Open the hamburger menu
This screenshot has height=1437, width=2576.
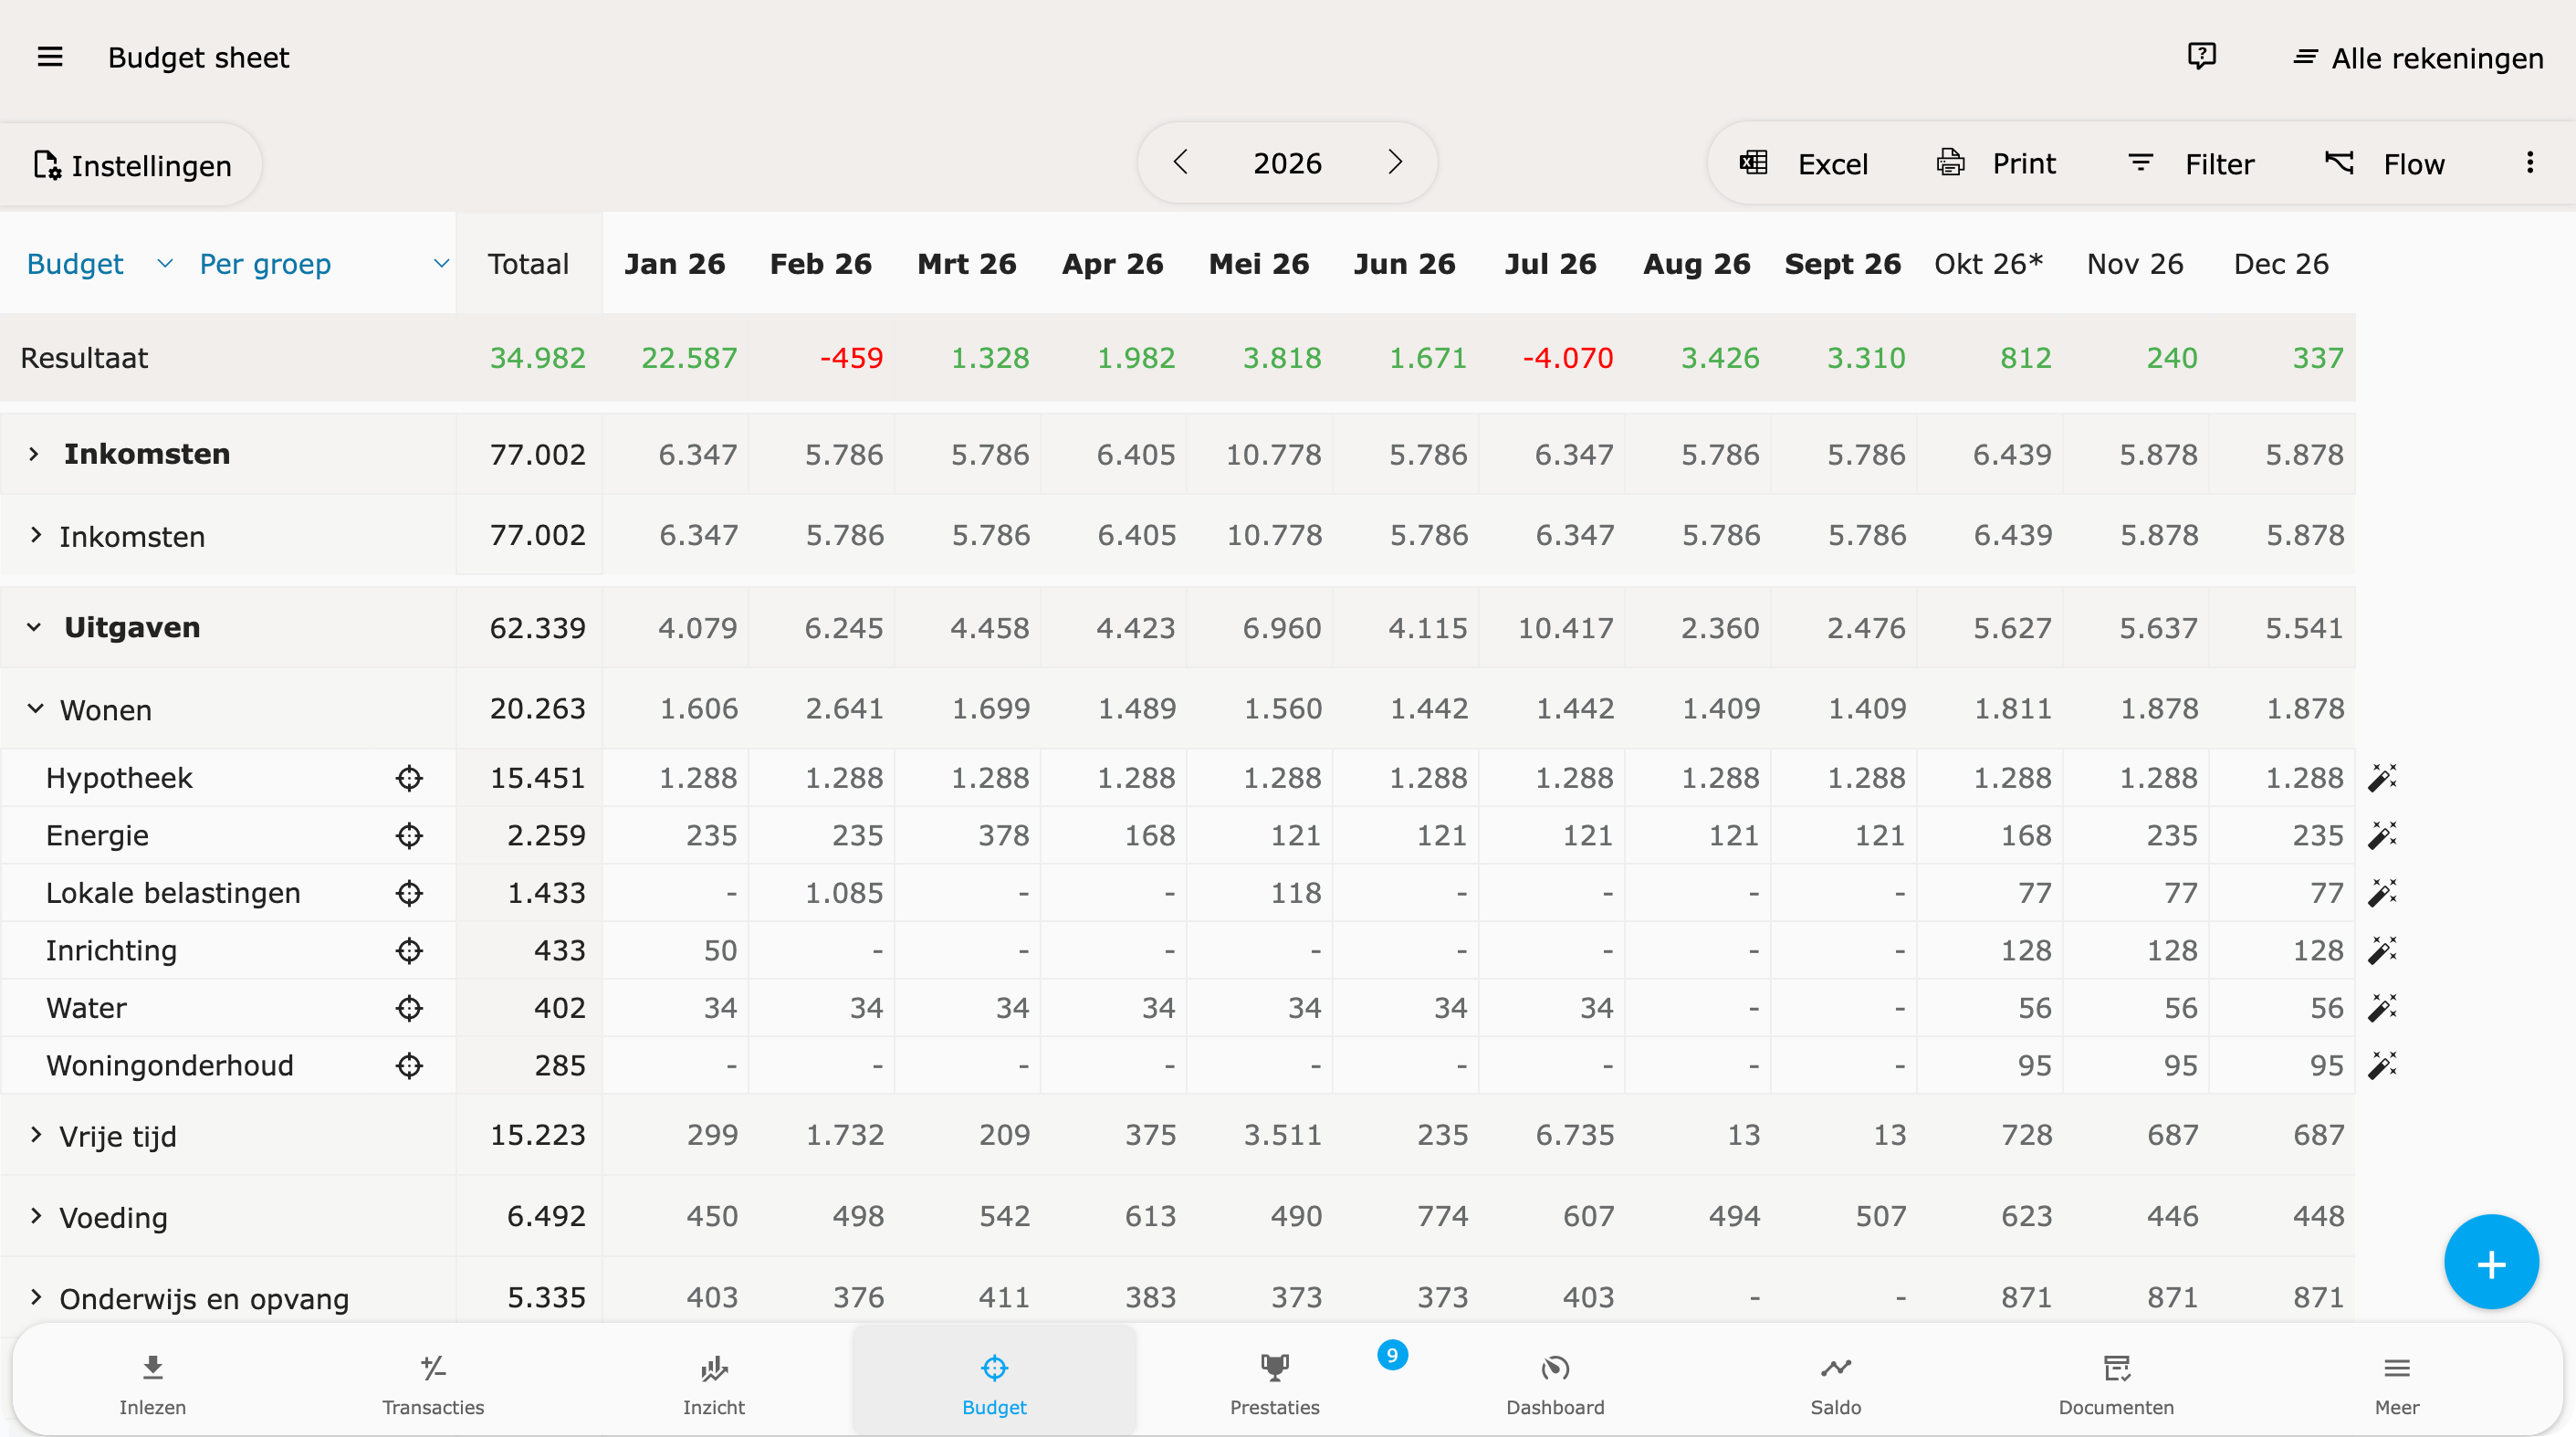[x=50, y=57]
